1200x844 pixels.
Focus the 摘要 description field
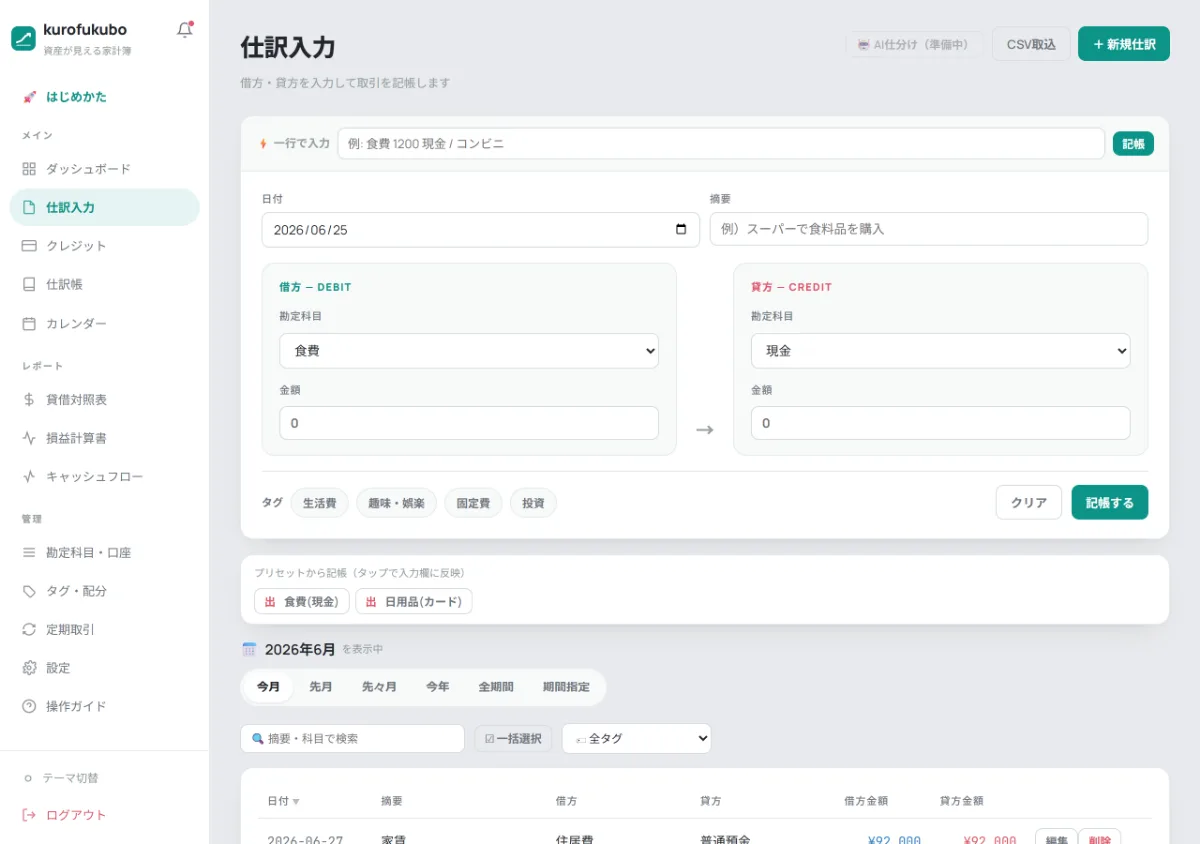[x=929, y=229]
